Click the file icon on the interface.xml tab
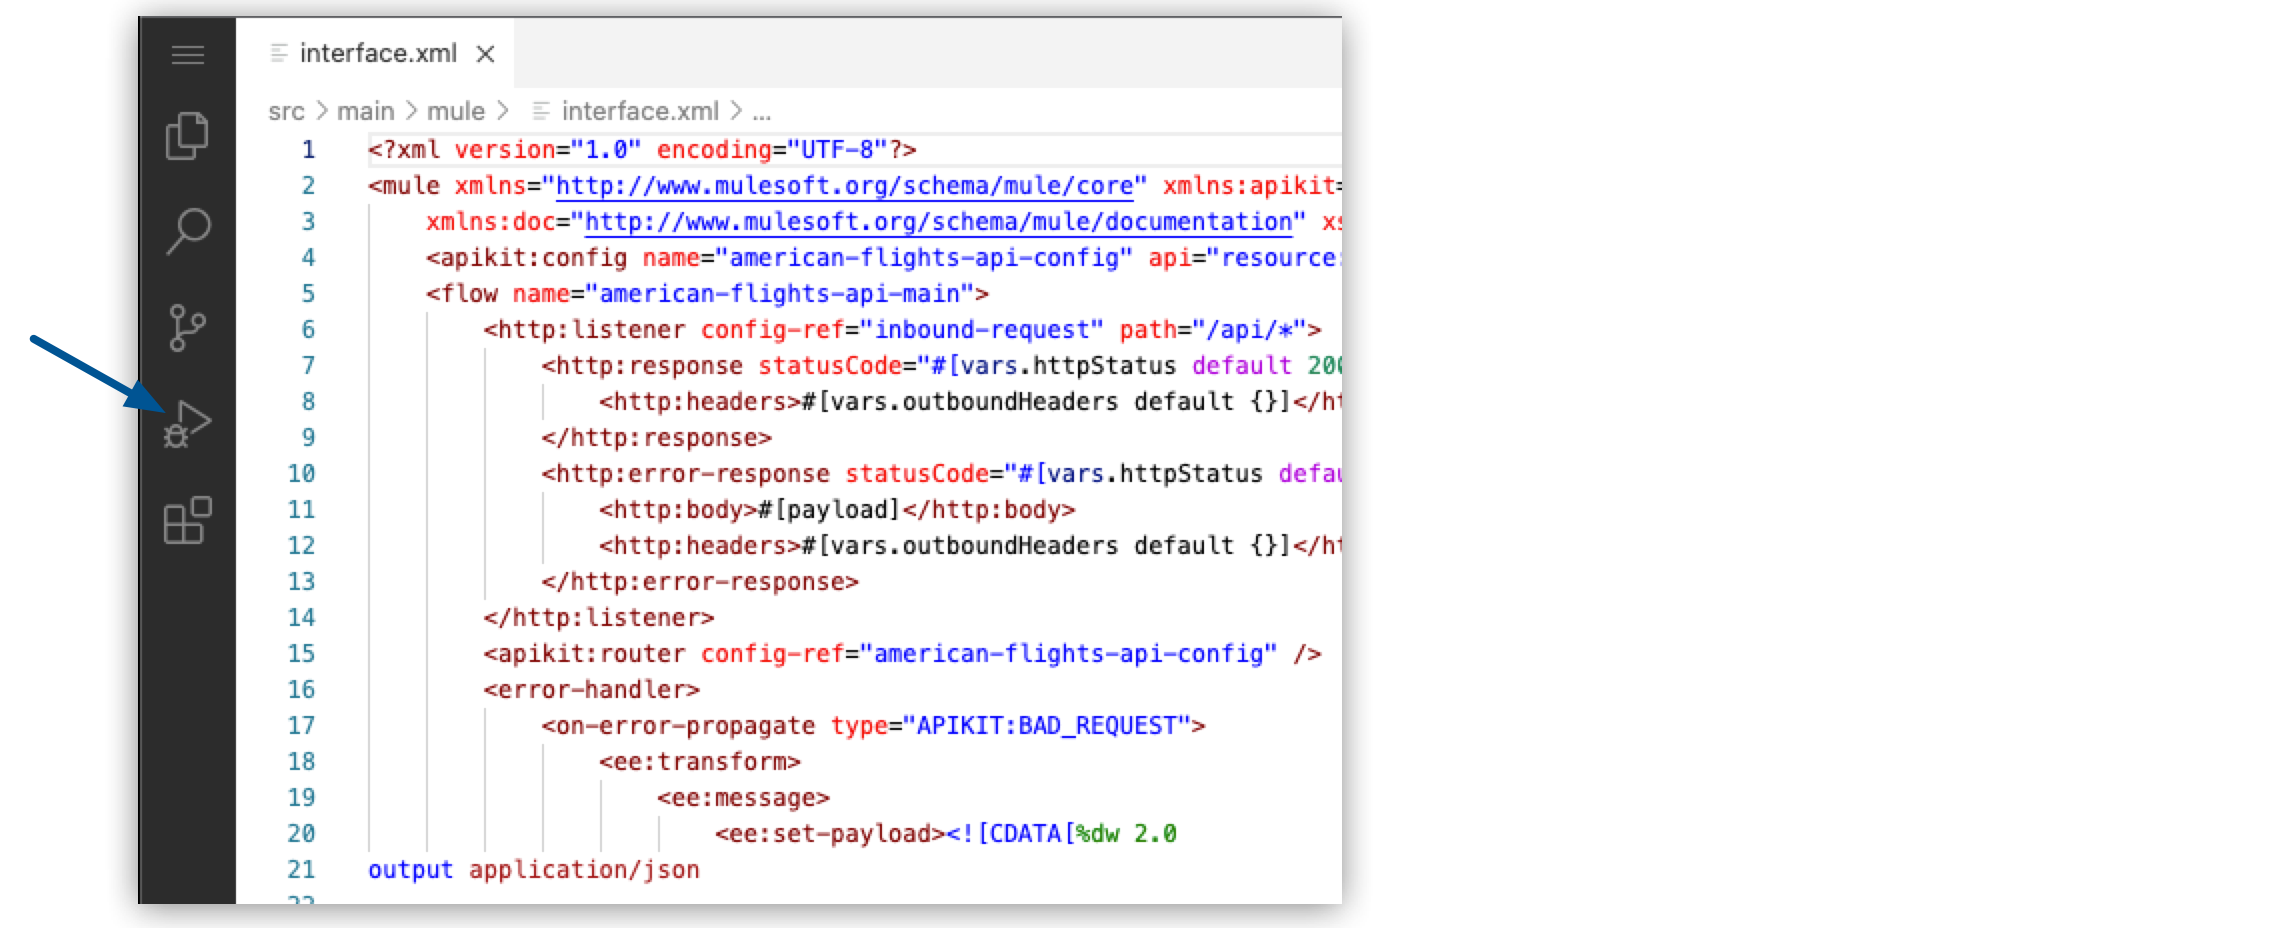 click(277, 53)
